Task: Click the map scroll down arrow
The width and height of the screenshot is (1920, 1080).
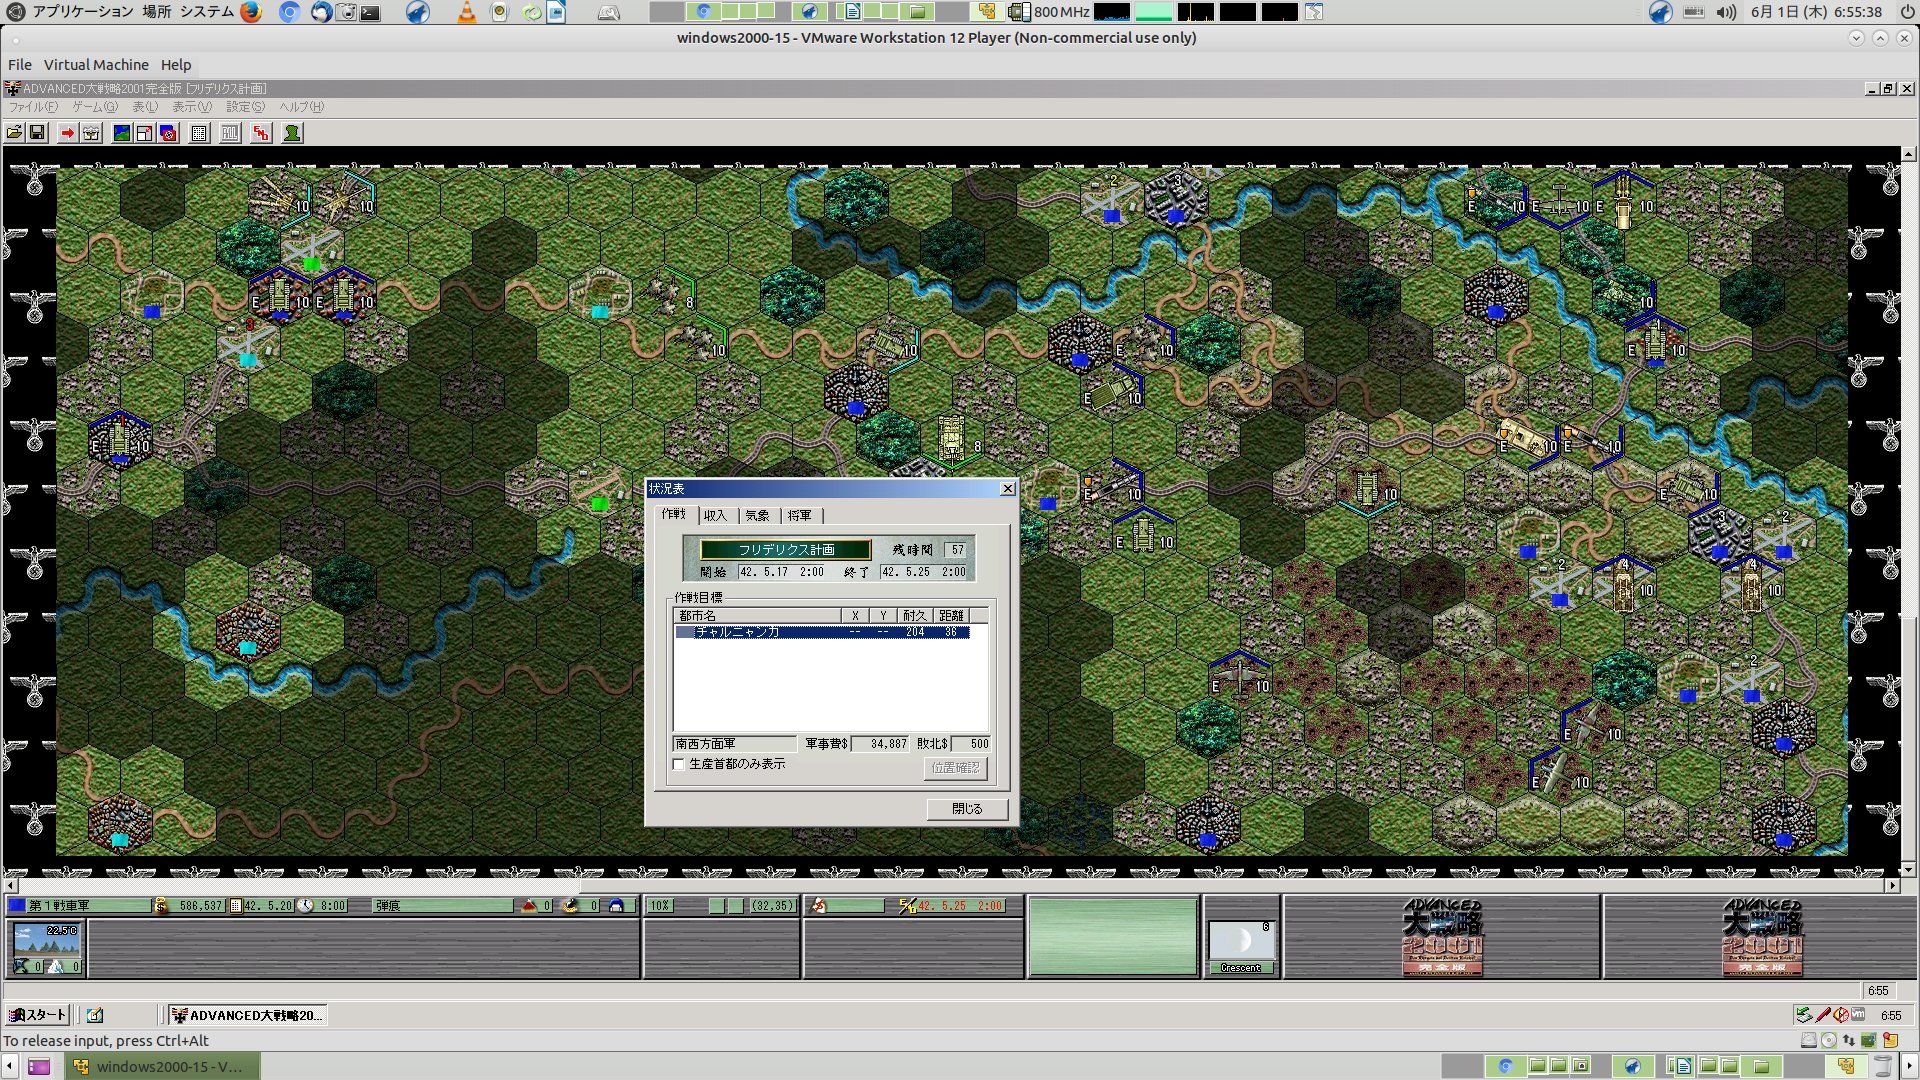Action: [x=1909, y=870]
